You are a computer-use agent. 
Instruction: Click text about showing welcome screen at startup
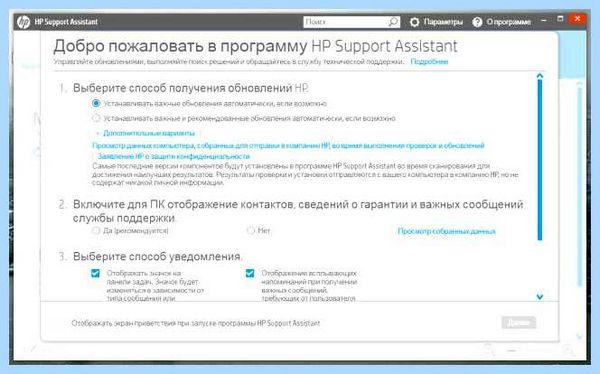196,323
